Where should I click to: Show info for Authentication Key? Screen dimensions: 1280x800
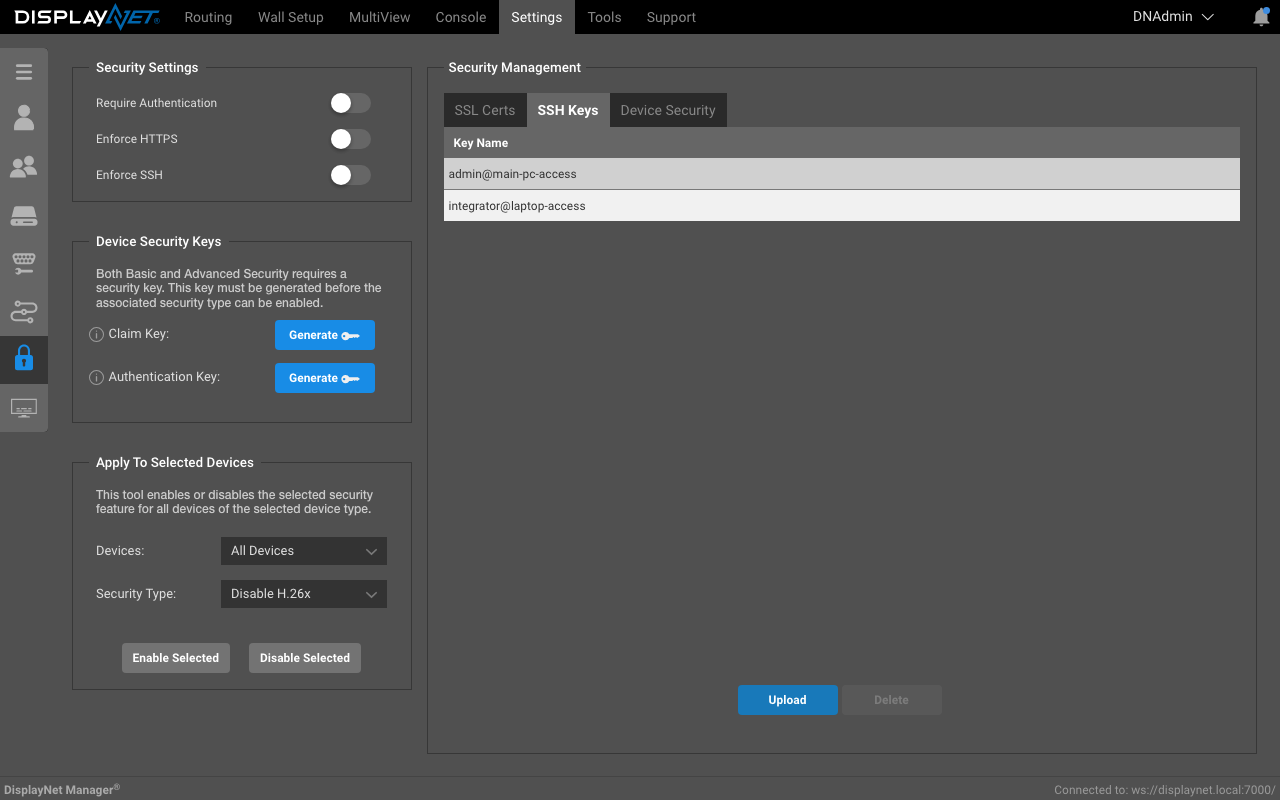97,378
